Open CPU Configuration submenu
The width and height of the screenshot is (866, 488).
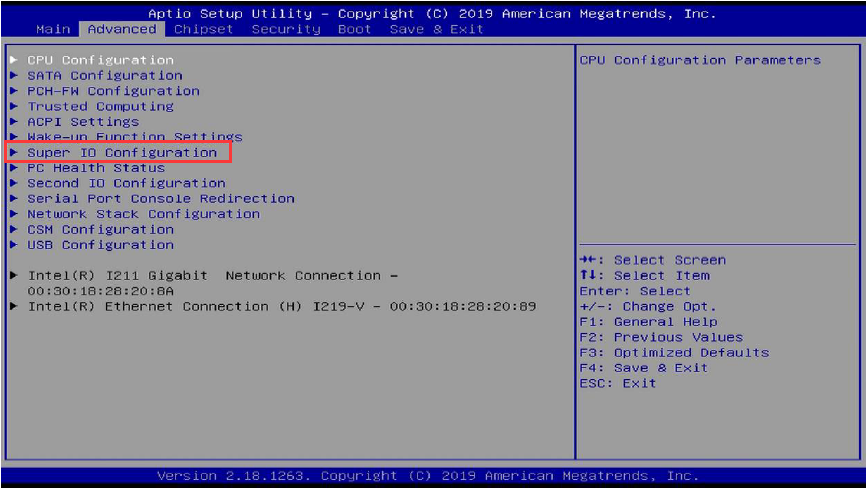coord(100,60)
